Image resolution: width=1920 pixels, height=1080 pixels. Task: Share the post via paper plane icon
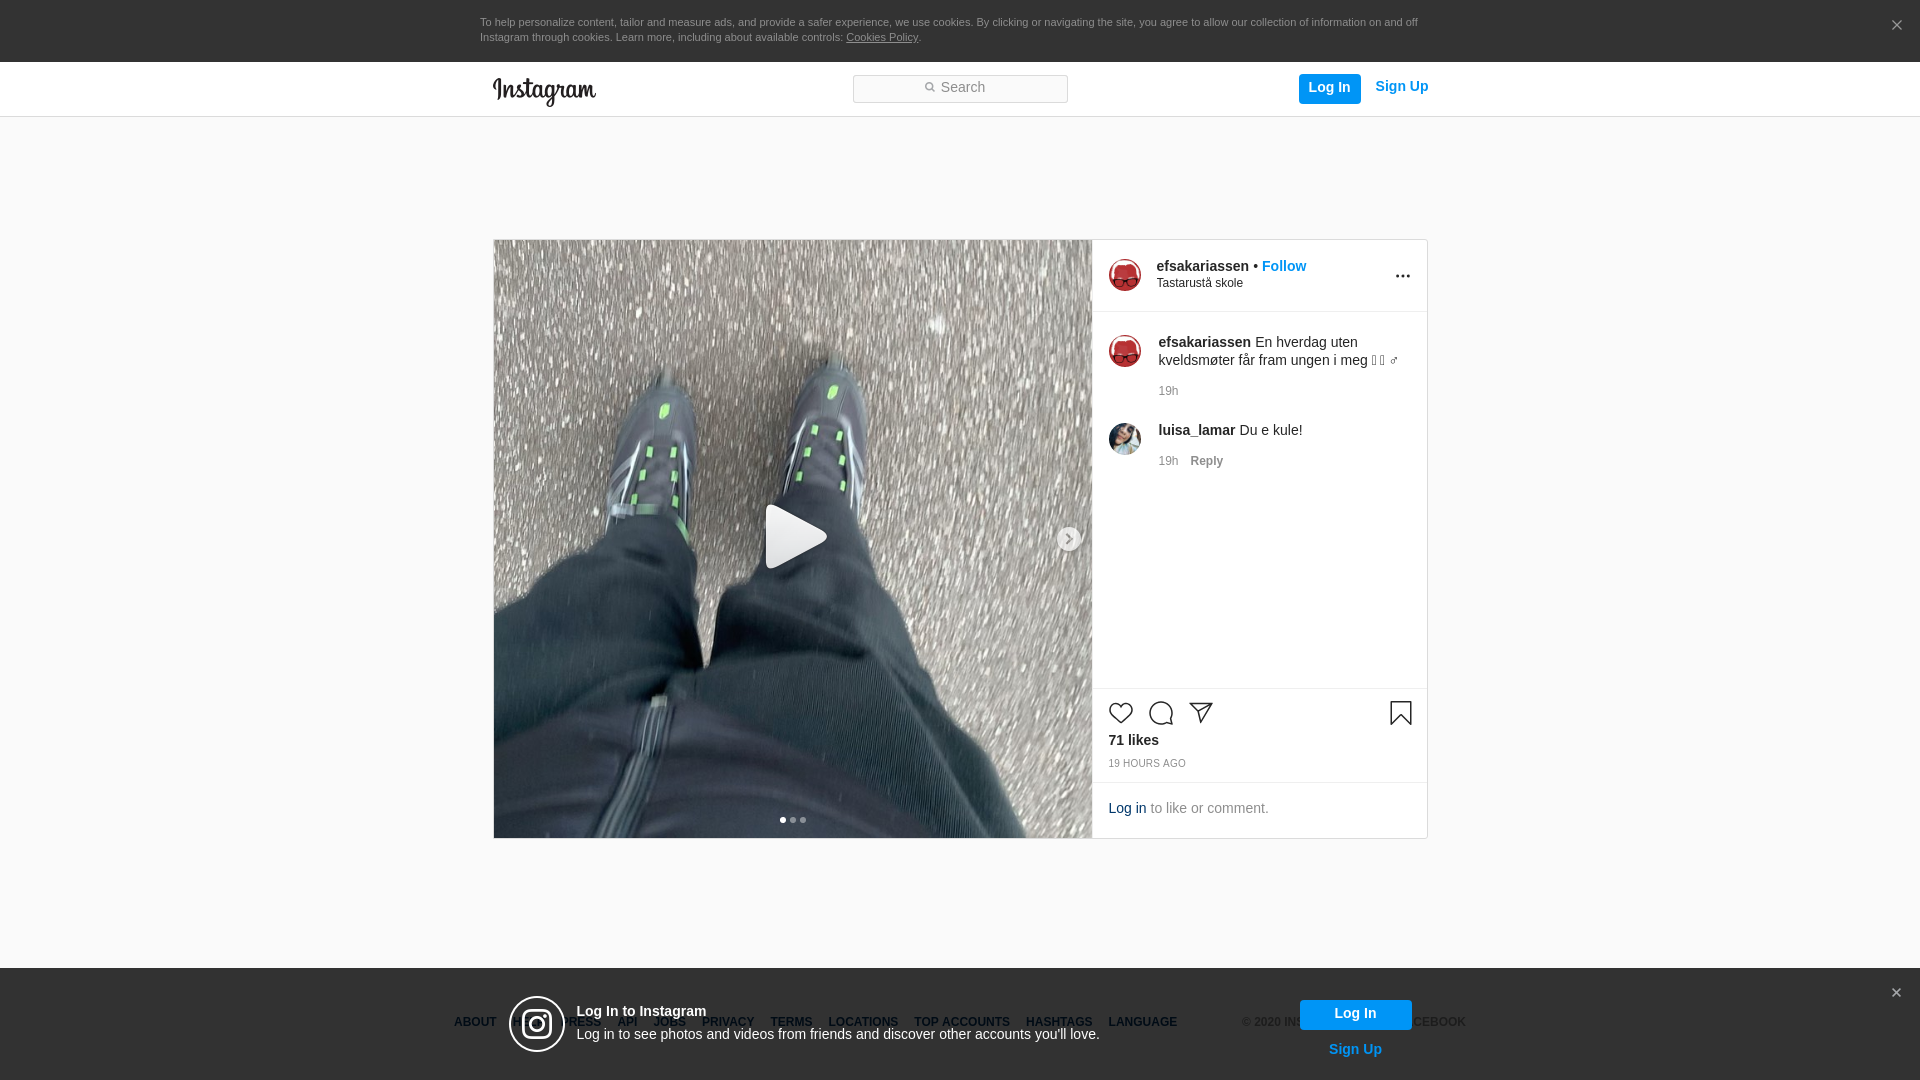(1200, 713)
